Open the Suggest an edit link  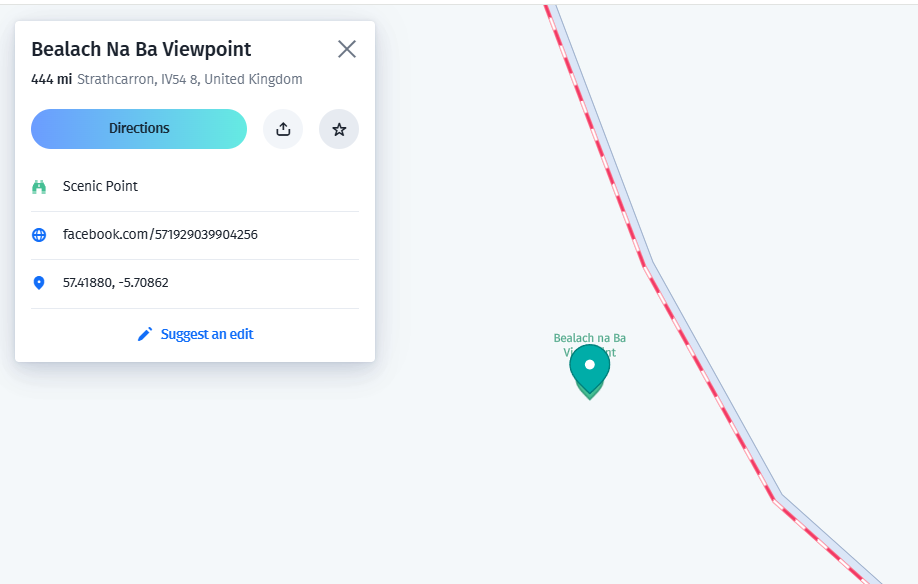207,334
